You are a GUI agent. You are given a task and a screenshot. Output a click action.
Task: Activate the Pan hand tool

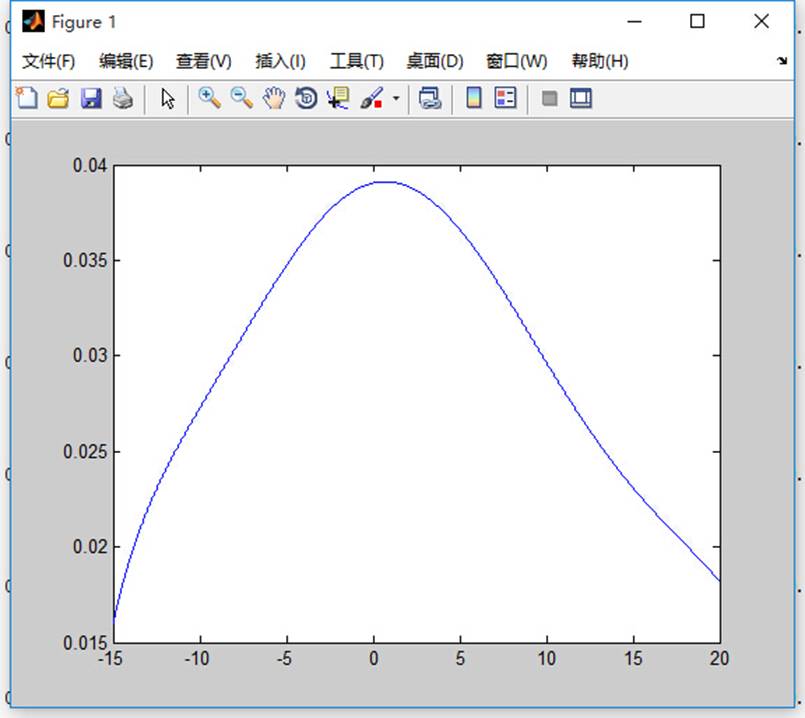273,98
